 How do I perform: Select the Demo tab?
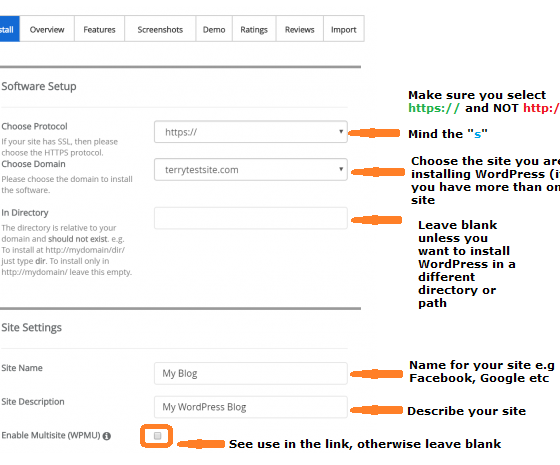pos(214,29)
